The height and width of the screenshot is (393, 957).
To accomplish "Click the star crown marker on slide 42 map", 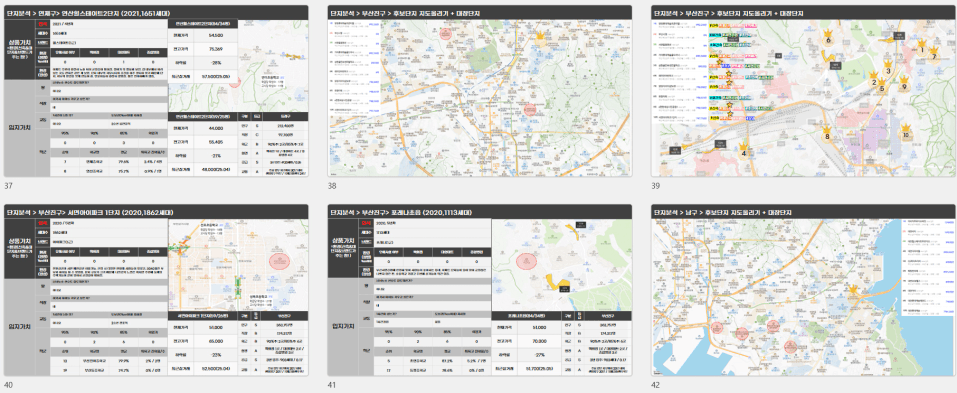I will point(853,292).
